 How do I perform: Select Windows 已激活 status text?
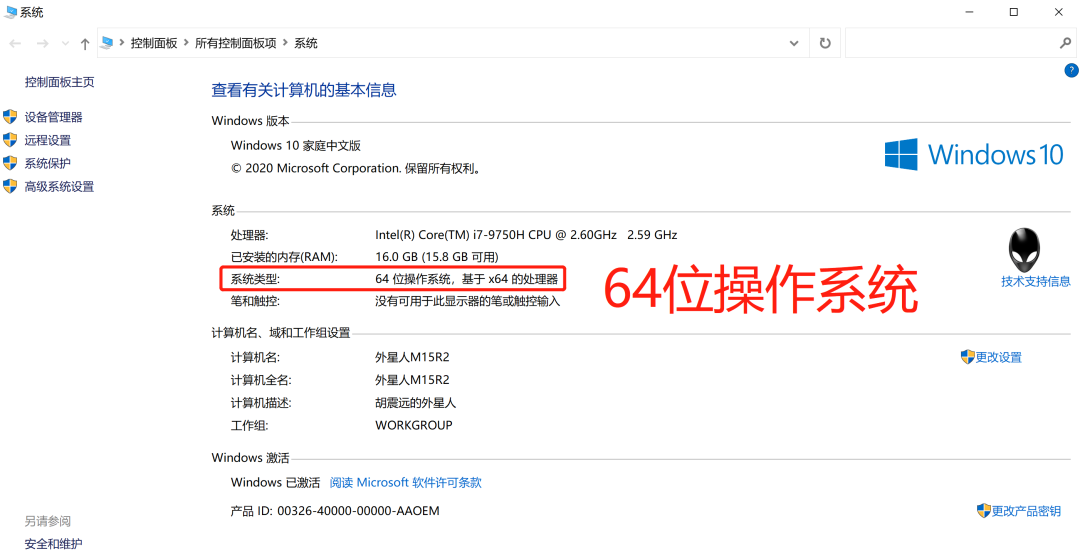click(x=276, y=483)
